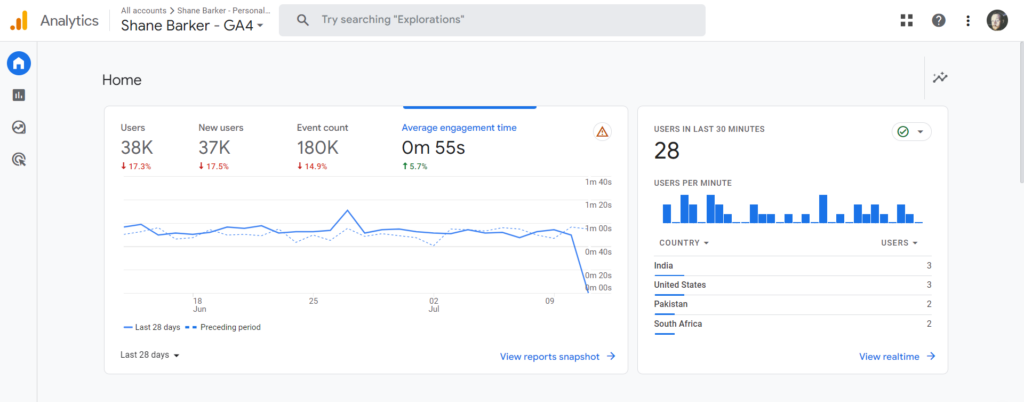Open the Explore sidebar icon

click(19, 127)
